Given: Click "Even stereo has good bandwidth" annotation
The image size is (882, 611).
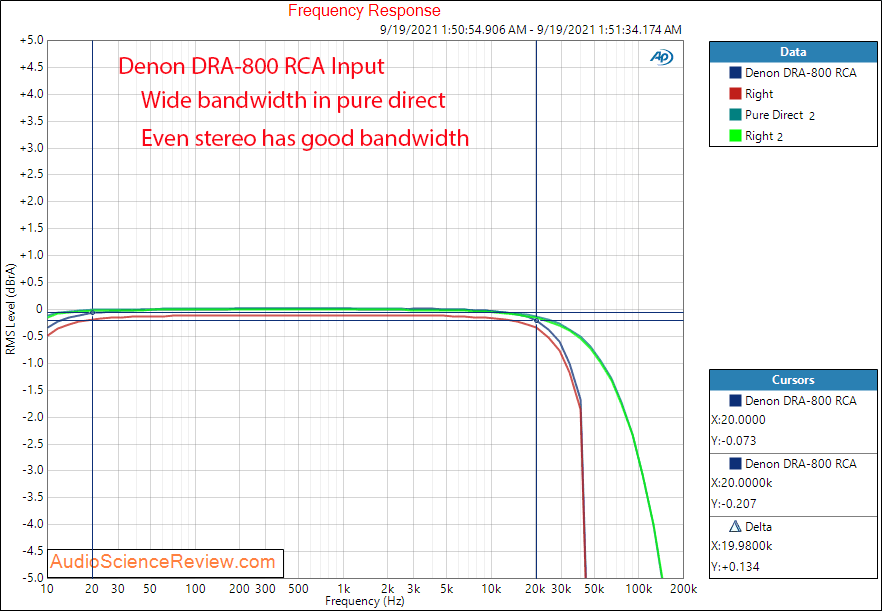Looking at the screenshot, I should pyautogui.click(x=305, y=138).
